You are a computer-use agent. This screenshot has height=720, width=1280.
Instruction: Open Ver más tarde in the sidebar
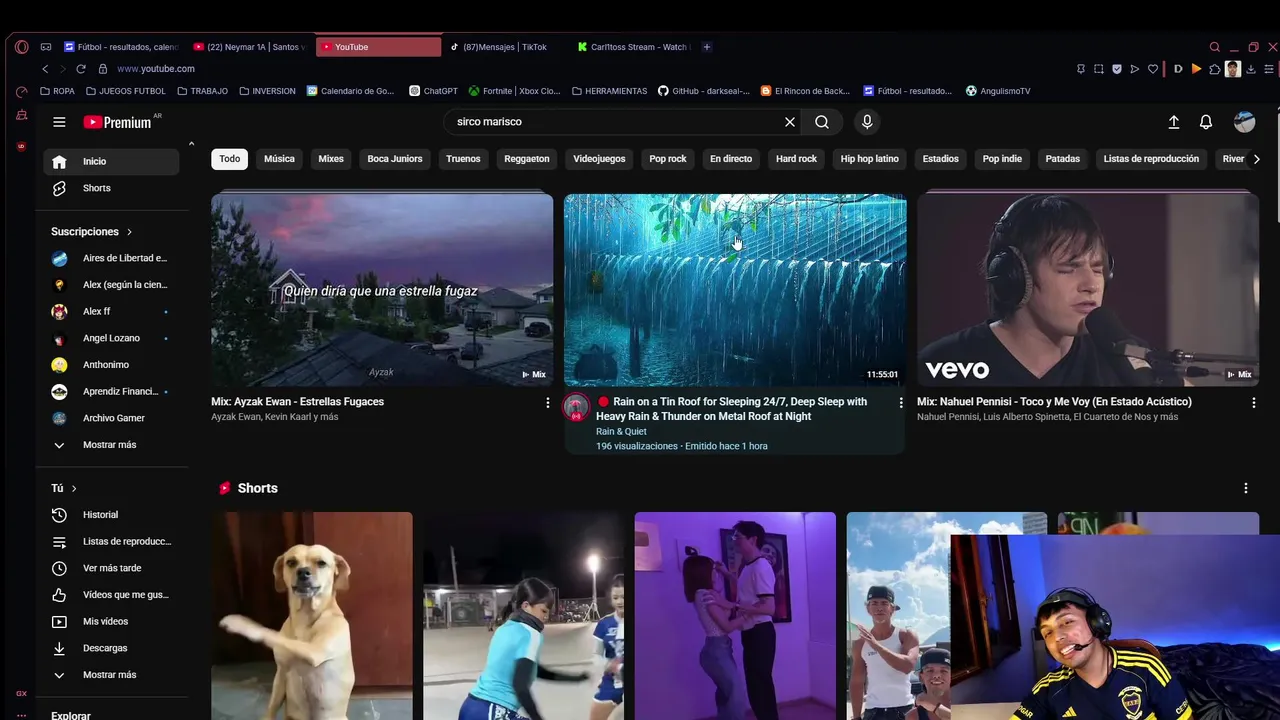[111, 568]
